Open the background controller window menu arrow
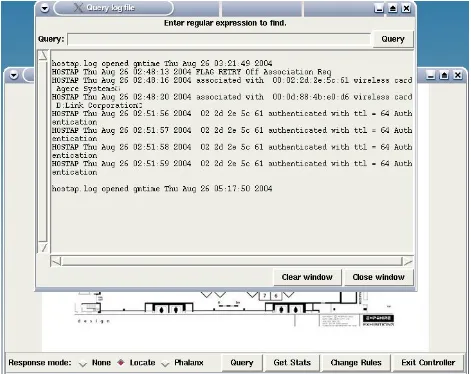The height and width of the screenshot is (374, 471). 14,75
